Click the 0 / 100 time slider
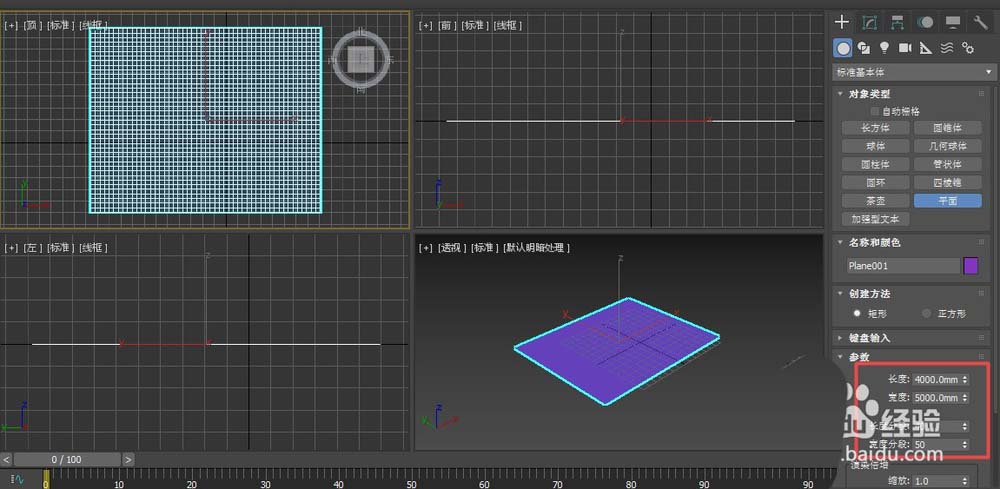Image resolution: width=1000 pixels, height=489 pixels. 67,459
